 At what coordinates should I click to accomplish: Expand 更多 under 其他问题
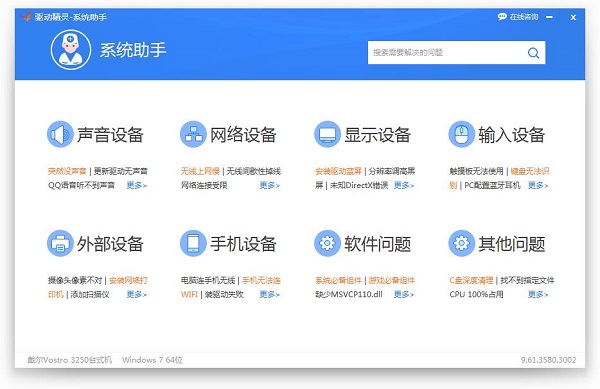(538, 295)
